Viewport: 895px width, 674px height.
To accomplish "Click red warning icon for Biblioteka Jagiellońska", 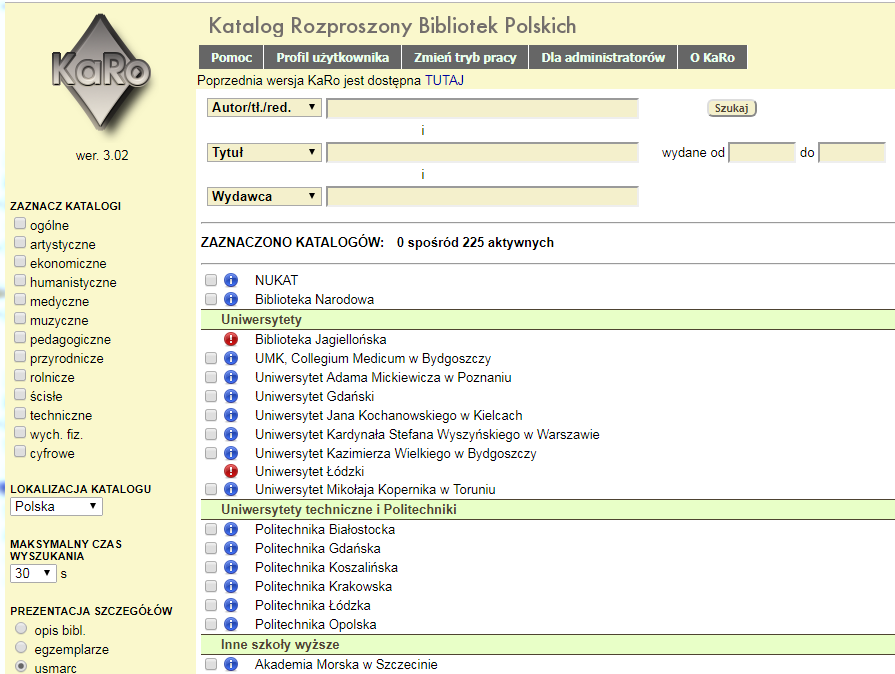I will point(231,340).
